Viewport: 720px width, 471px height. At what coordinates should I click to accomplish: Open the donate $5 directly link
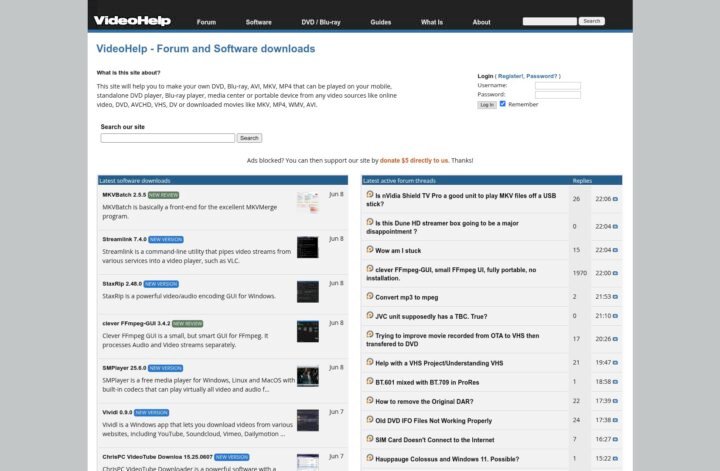tap(414, 161)
